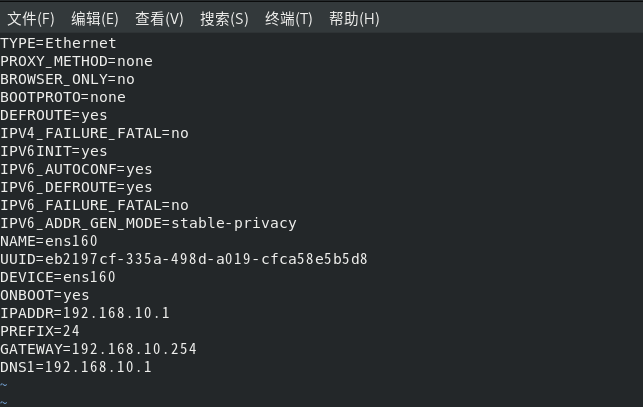Click the BOOTPROTO=none line
643x407 pixels.
pyautogui.click(x=63, y=97)
